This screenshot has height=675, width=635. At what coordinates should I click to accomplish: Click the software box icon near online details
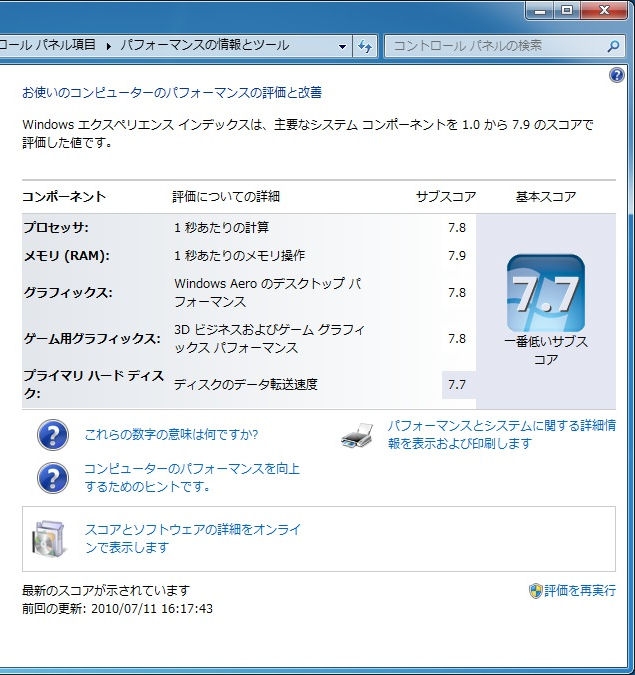49,539
